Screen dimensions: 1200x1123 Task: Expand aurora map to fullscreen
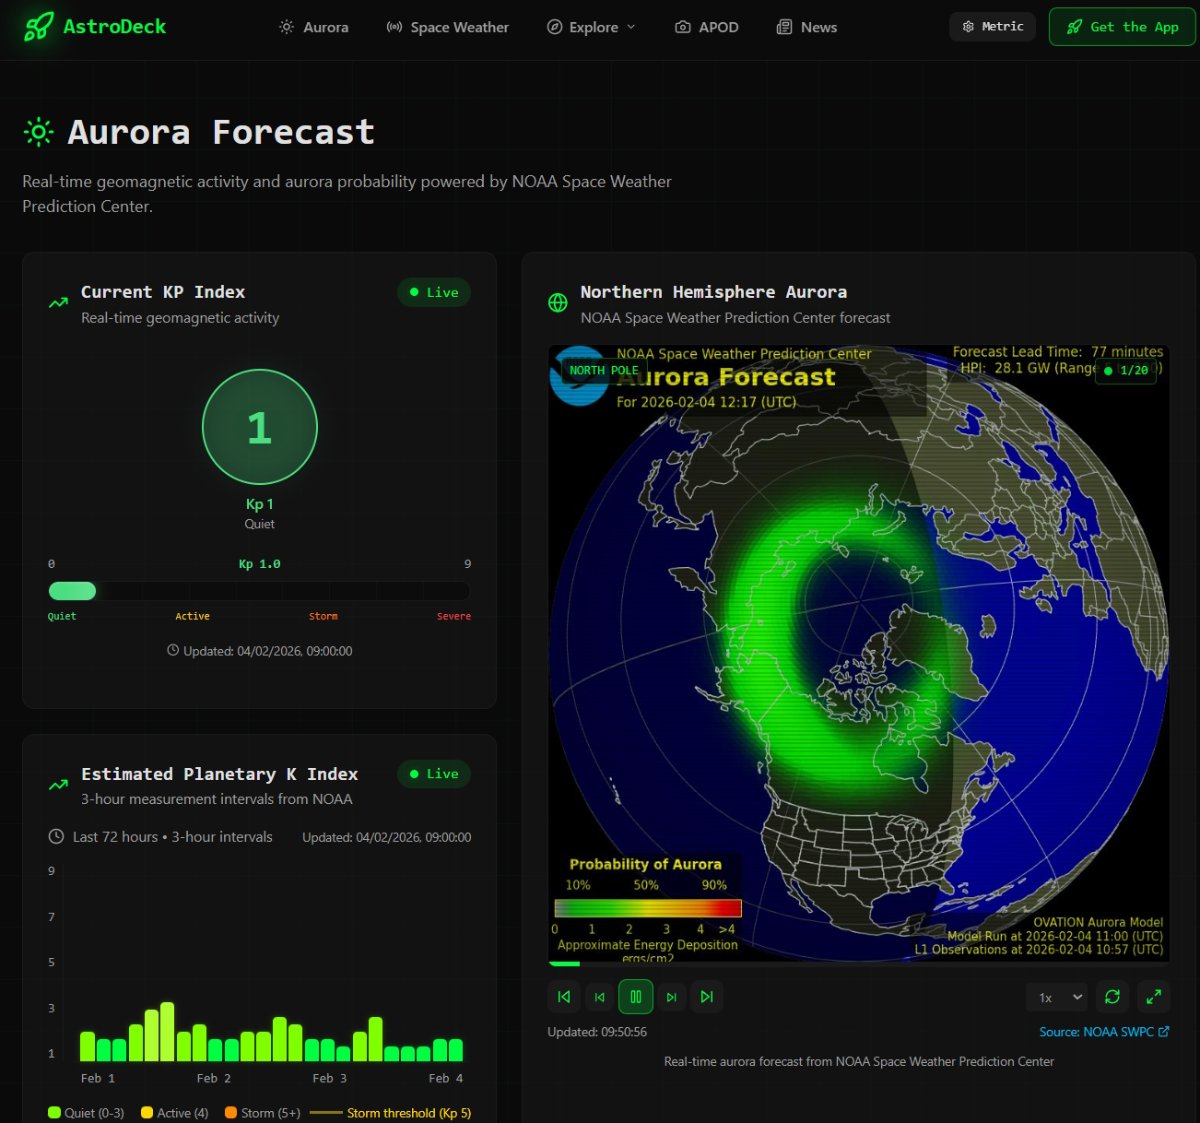[1153, 997]
